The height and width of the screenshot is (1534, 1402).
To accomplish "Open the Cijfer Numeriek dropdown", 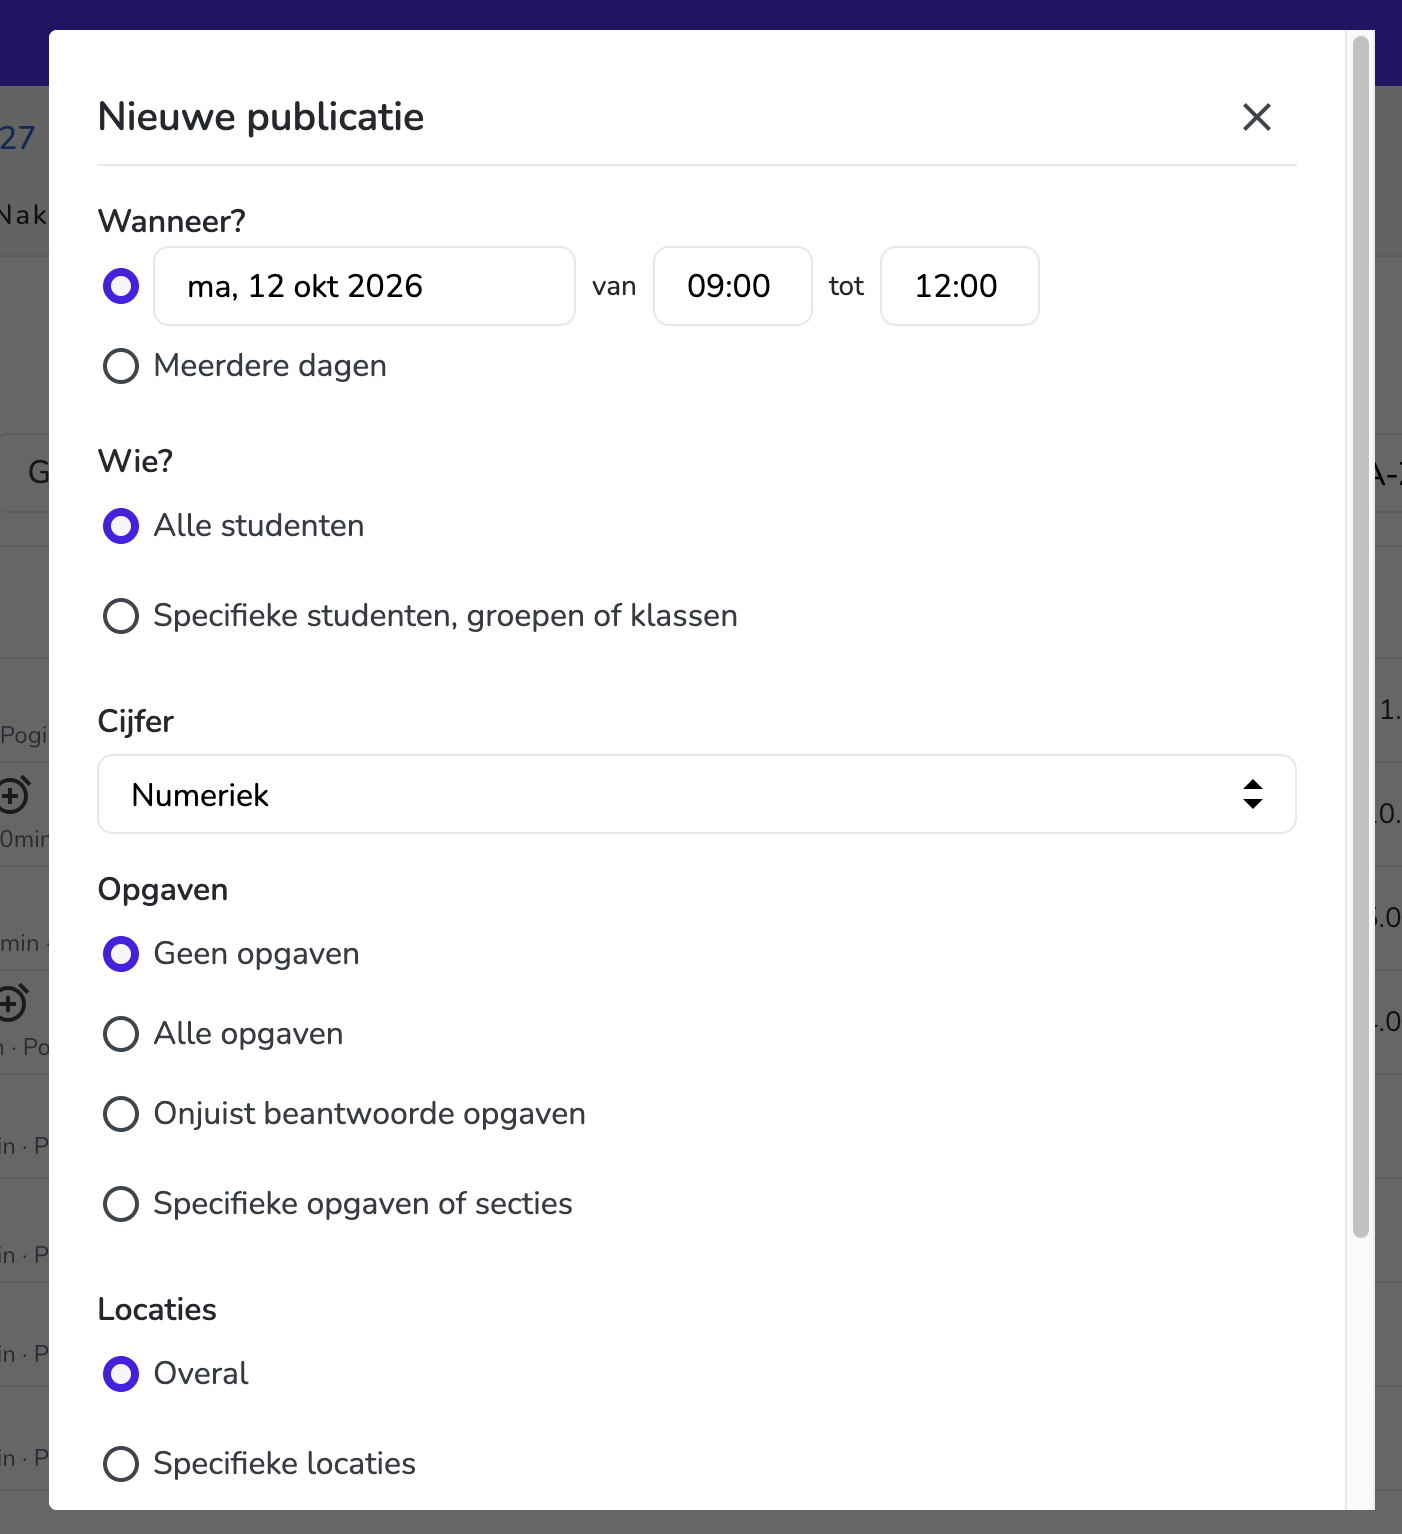I will [697, 794].
